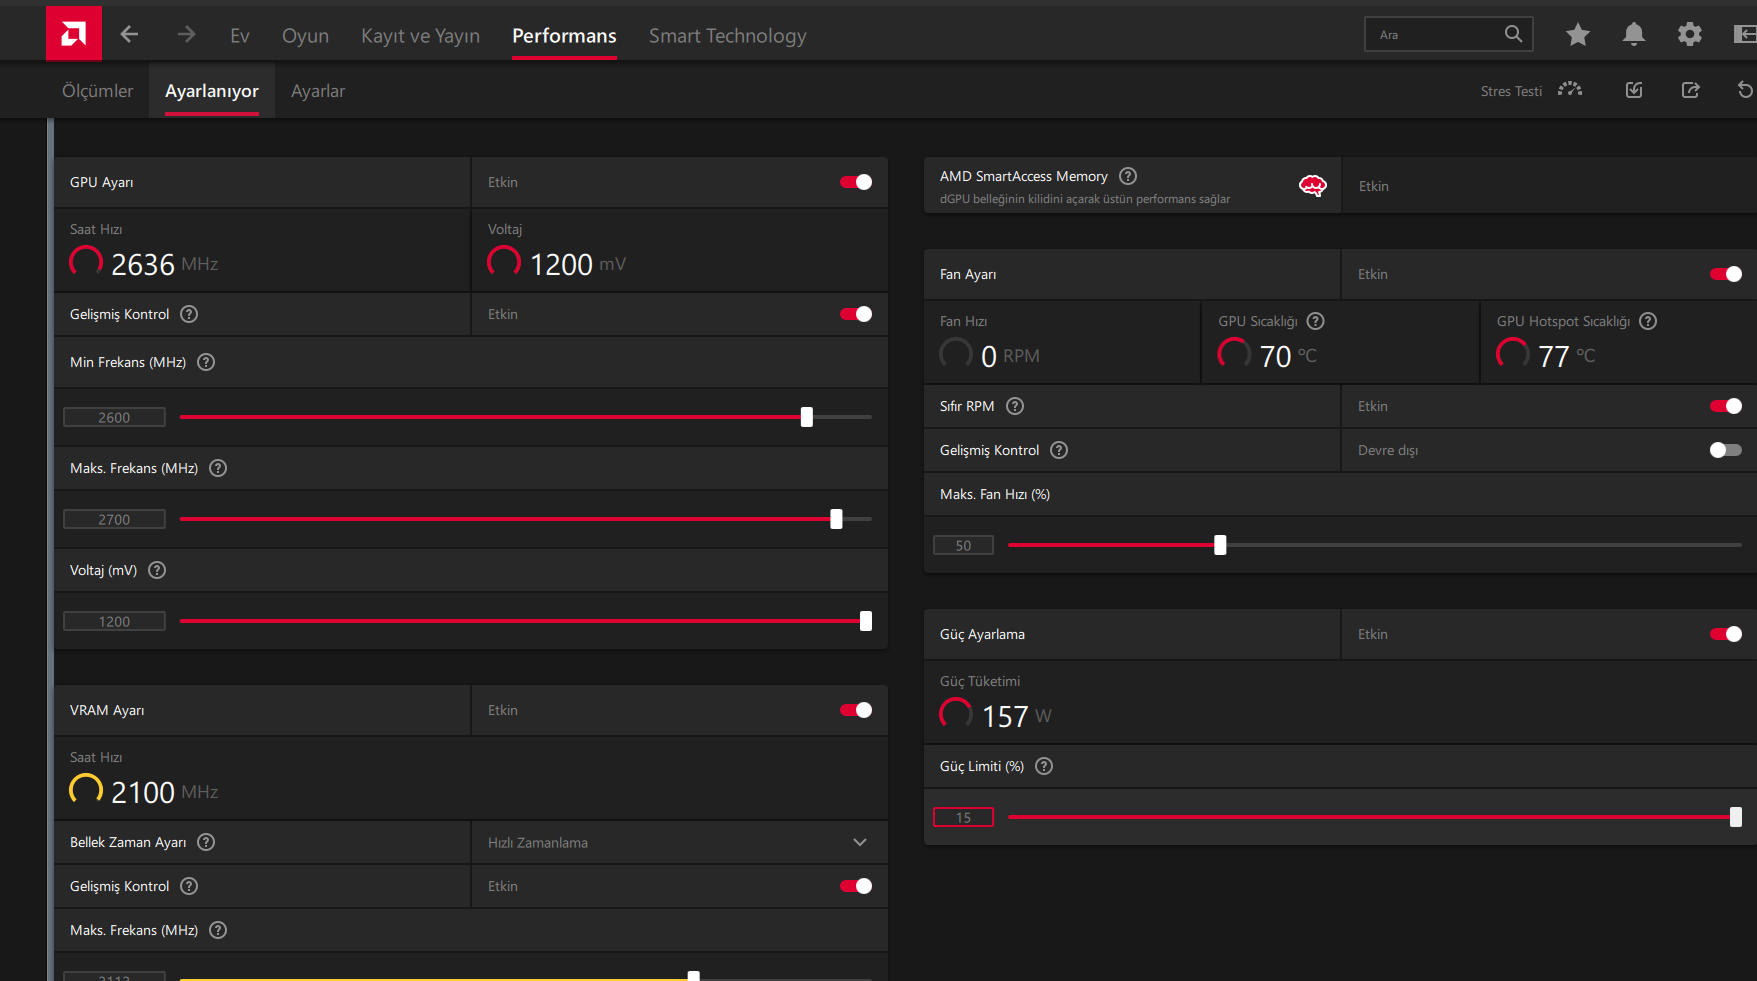Viewport: 1757px width, 981px height.
Task: Toggle GPU Ayarı switch
Action: coord(856,182)
